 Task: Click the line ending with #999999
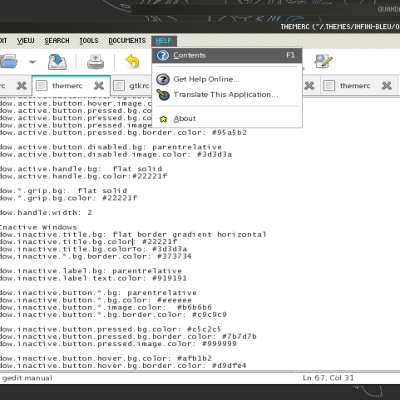tap(118, 344)
